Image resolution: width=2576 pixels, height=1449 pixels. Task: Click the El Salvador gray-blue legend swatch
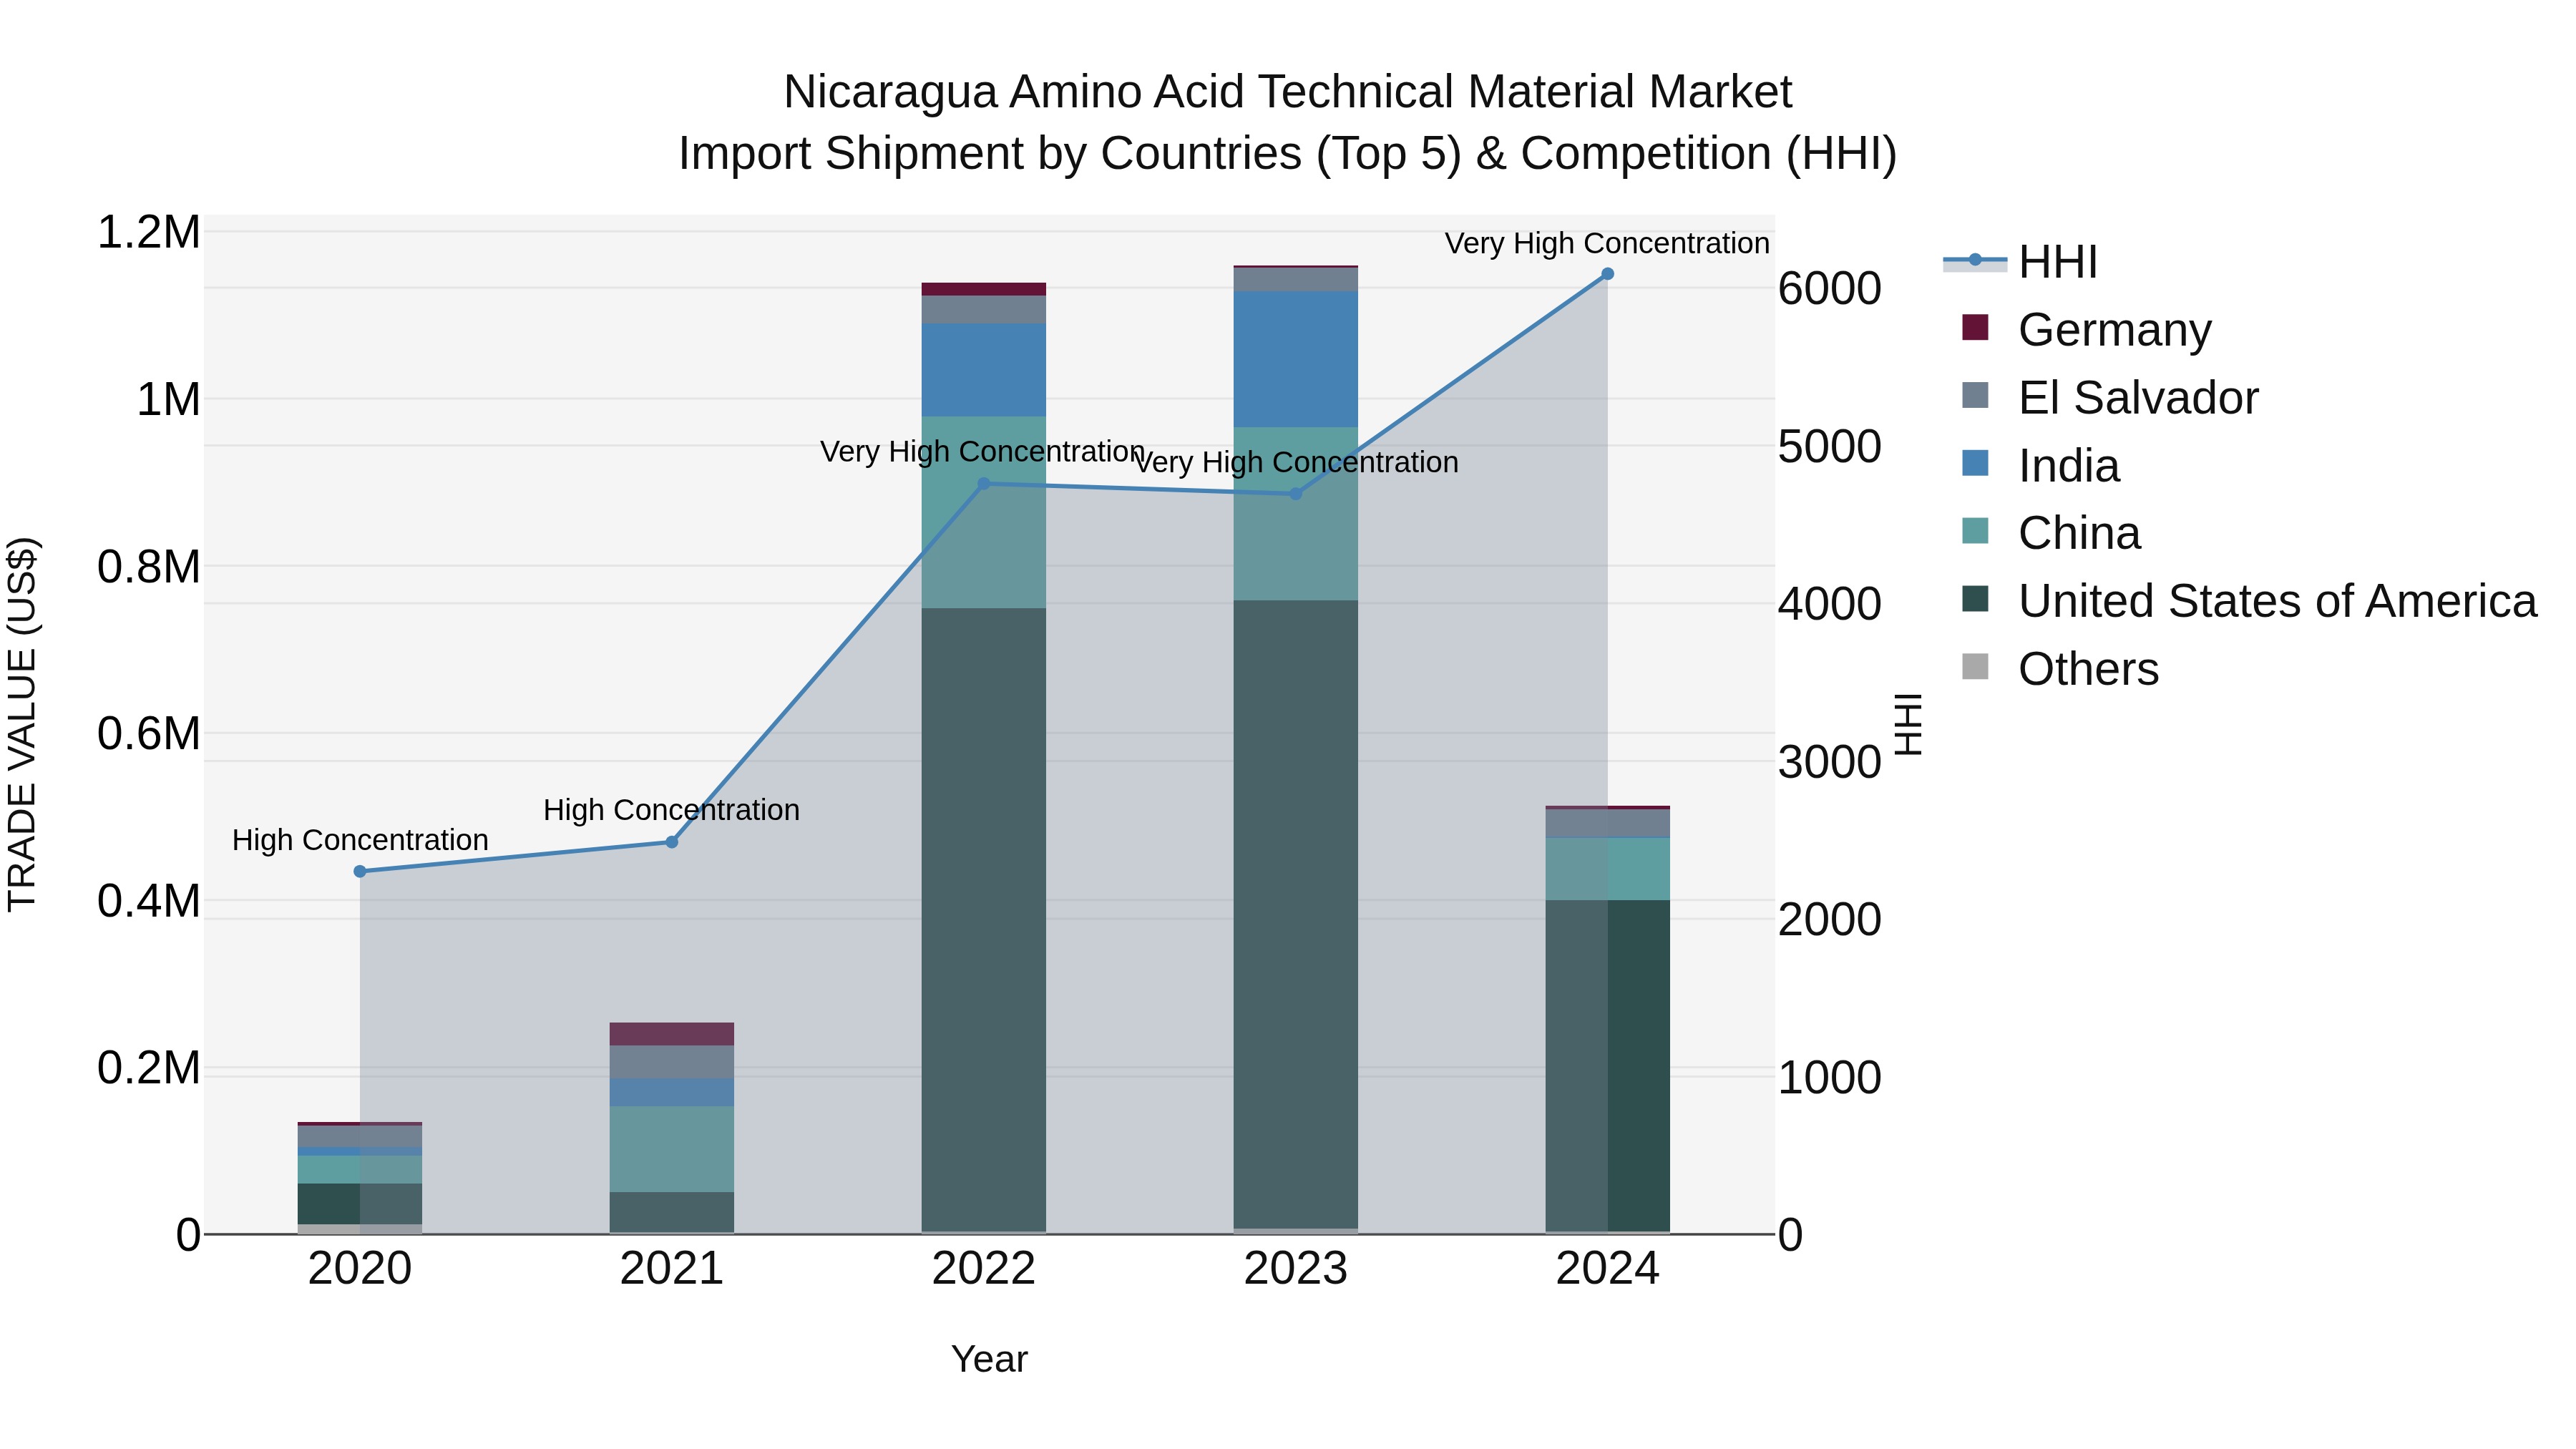pos(1975,395)
